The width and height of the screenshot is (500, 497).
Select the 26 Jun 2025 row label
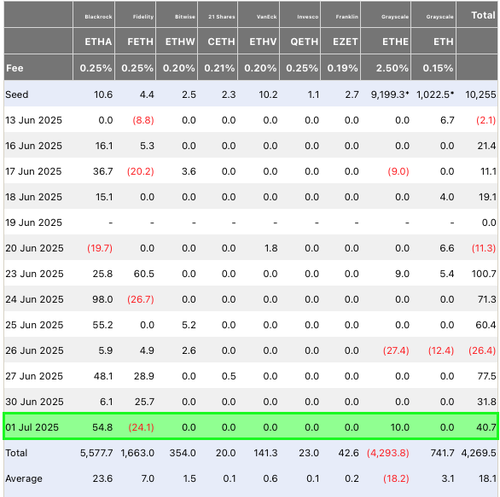point(34,351)
